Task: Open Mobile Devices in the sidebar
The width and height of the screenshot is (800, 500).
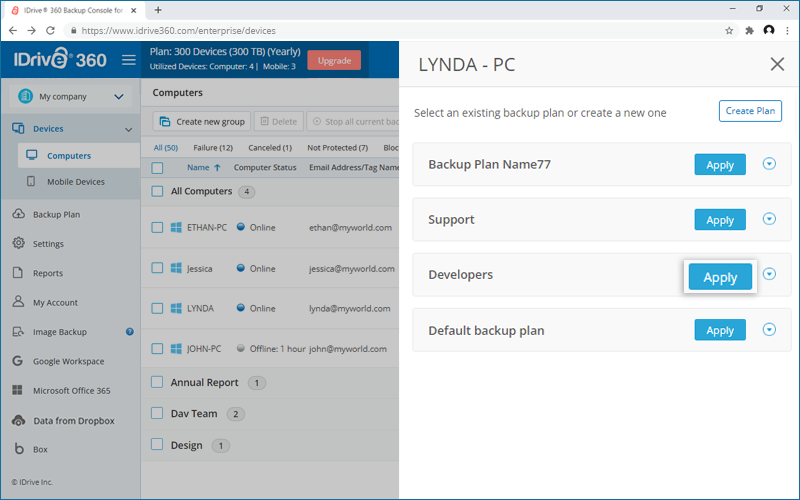Action: point(76,182)
